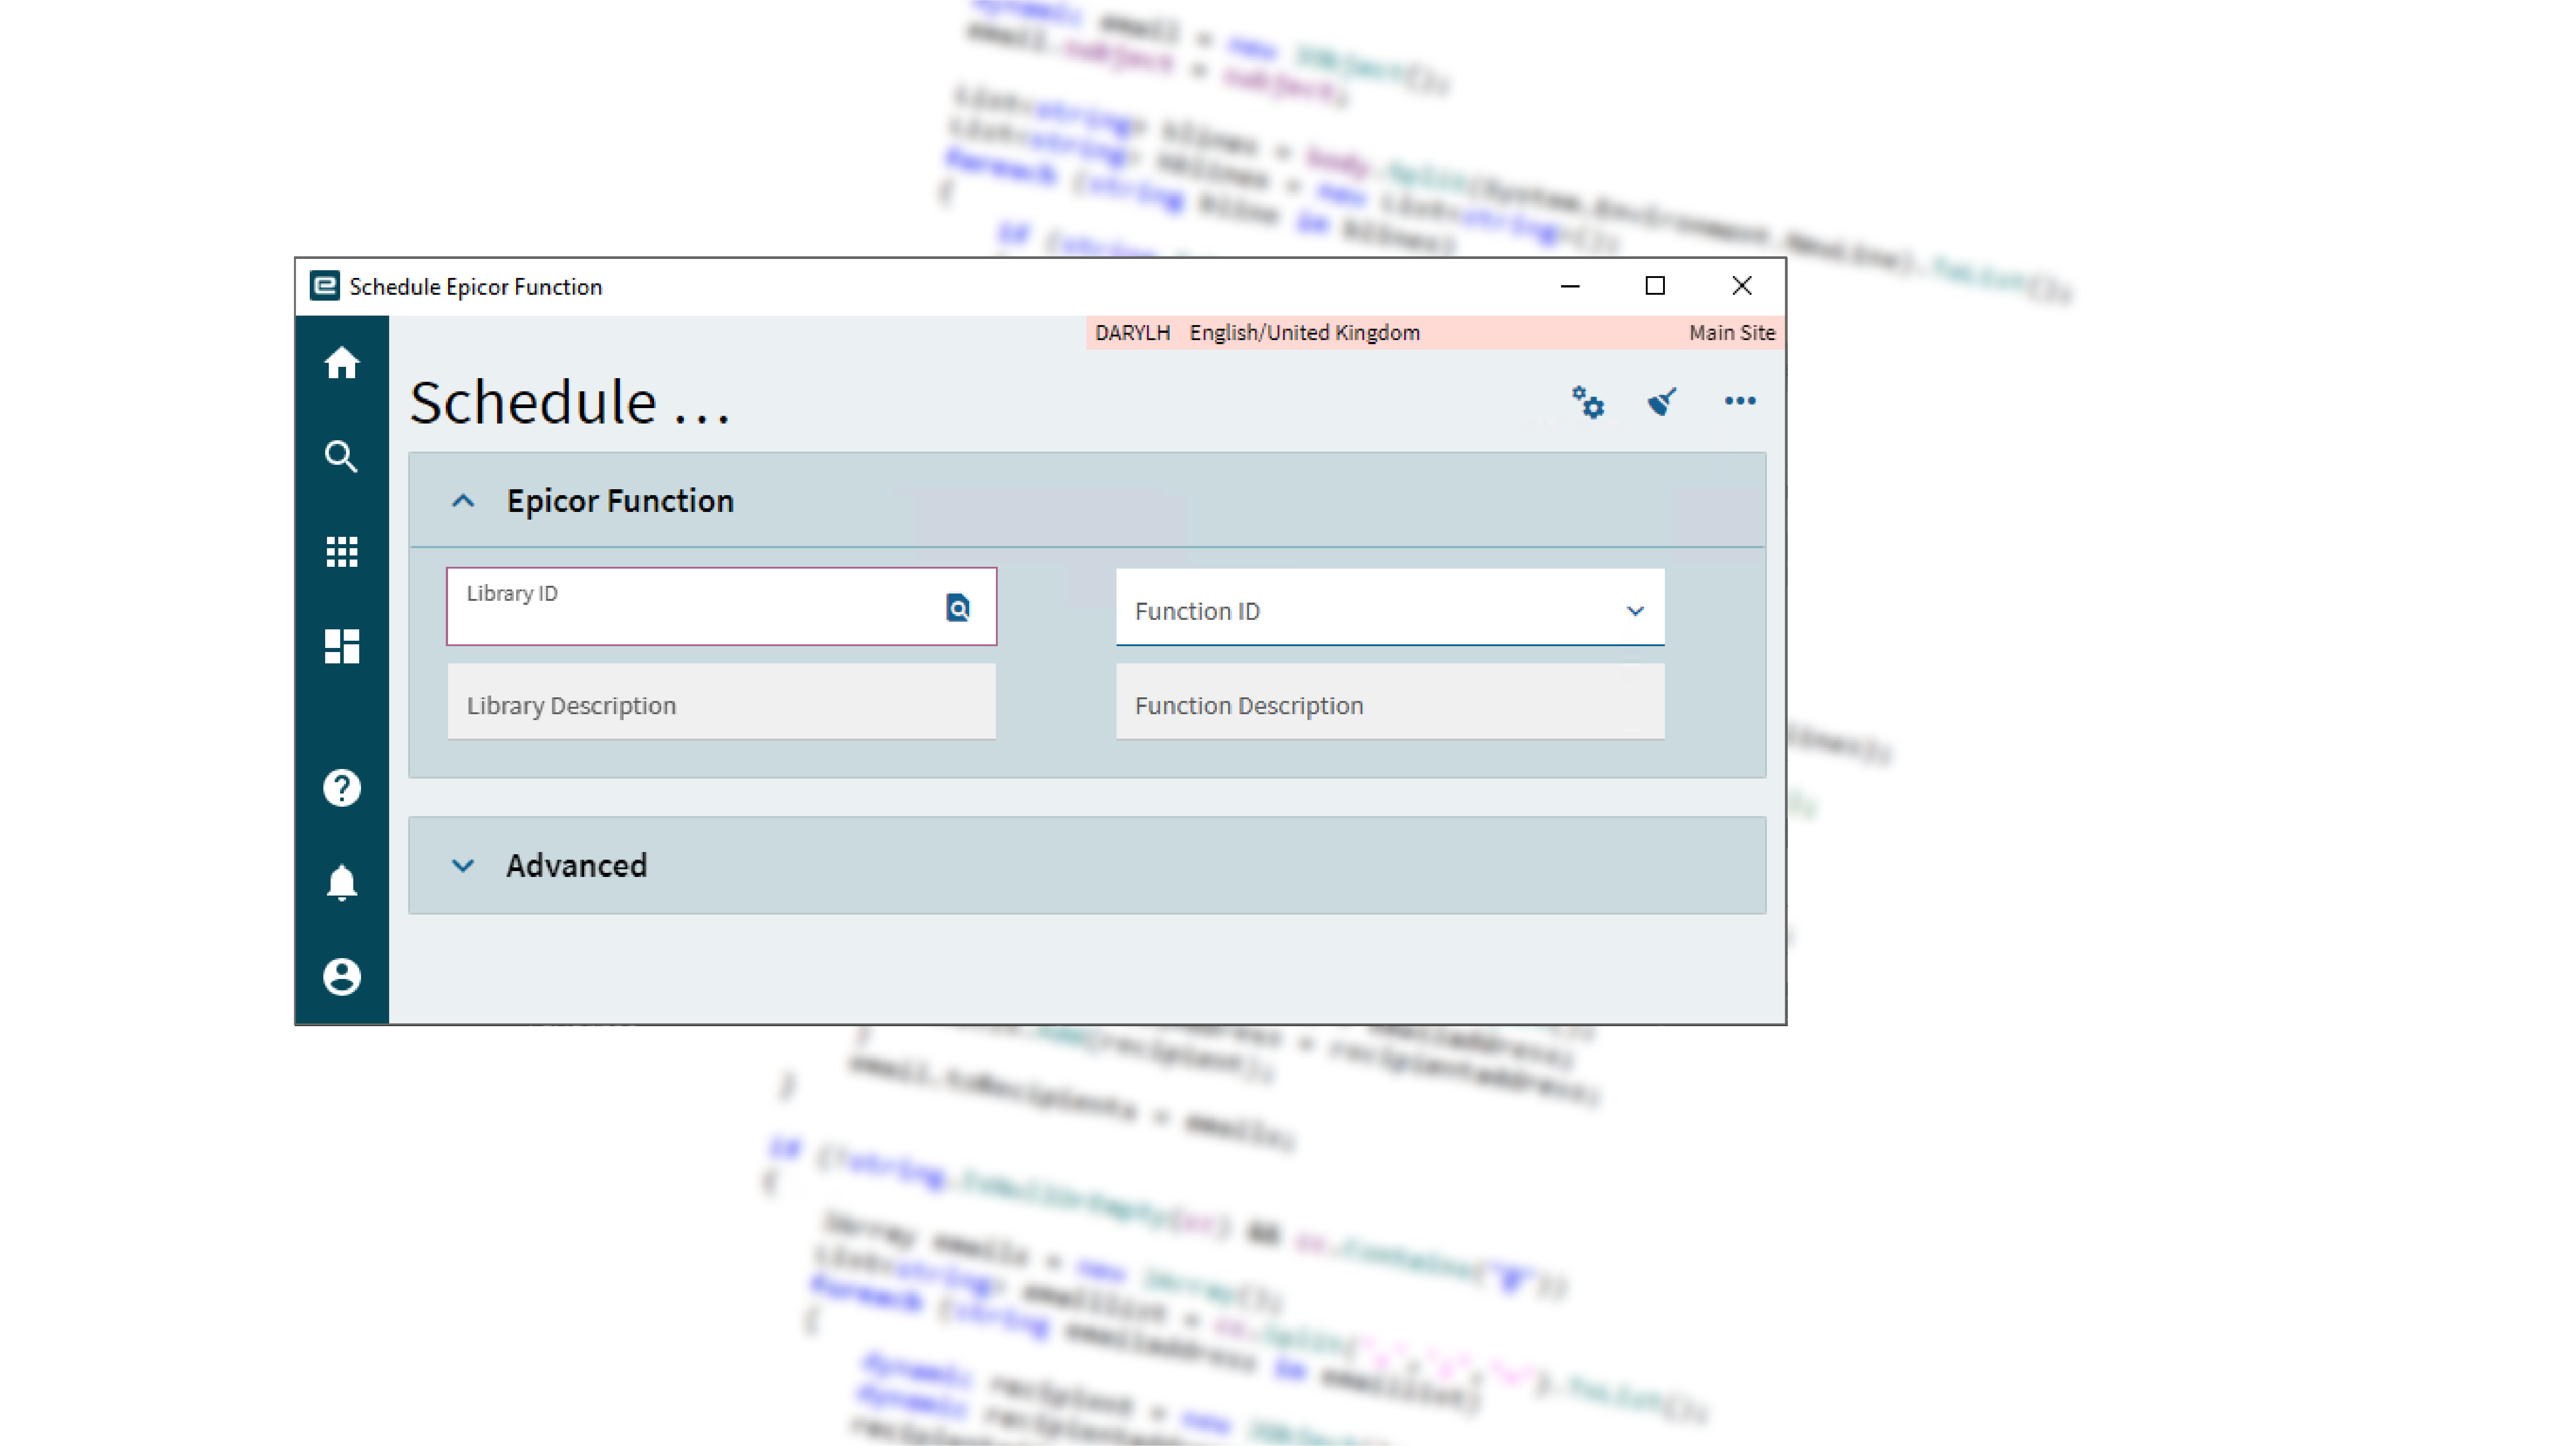Open the sidebar search icon
The width and height of the screenshot is (2576, 1446).
coord(341,456)
